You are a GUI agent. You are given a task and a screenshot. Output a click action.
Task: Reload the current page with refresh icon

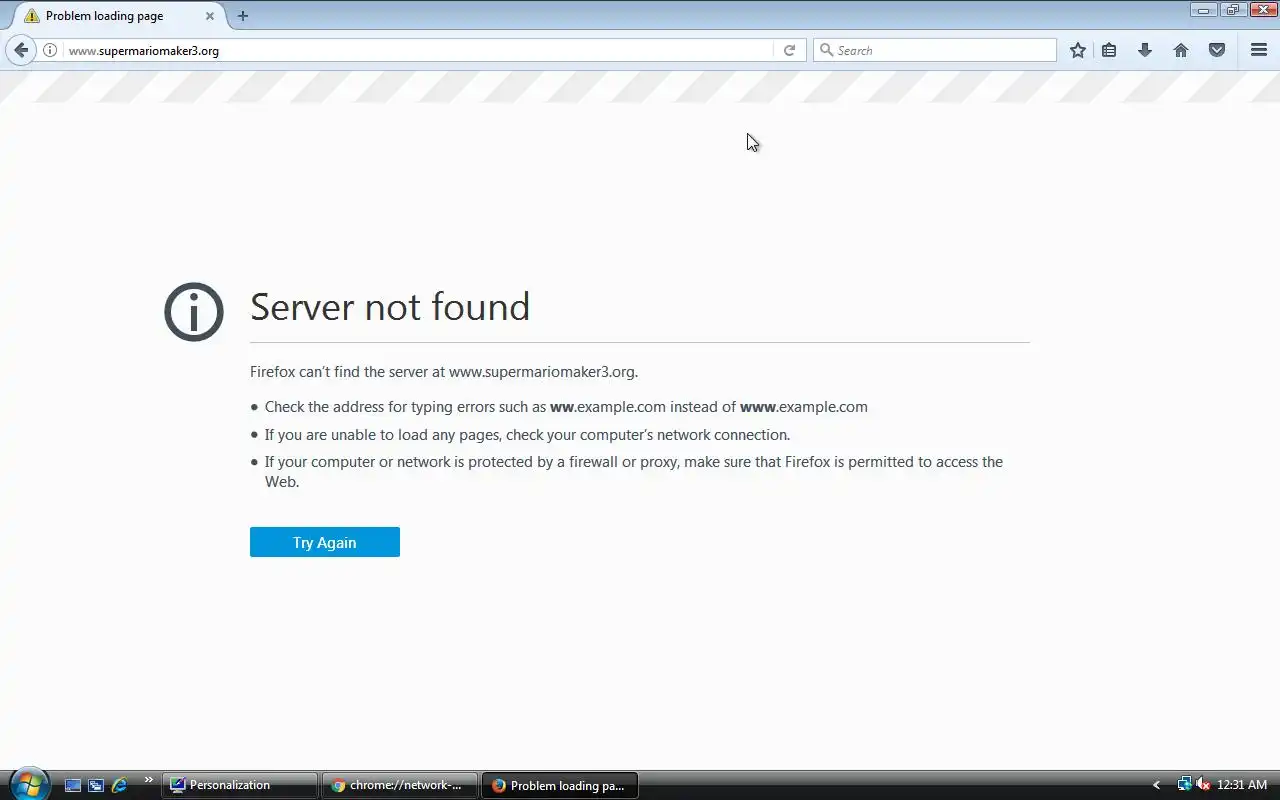pyautogui.click(x=789, y=50)
